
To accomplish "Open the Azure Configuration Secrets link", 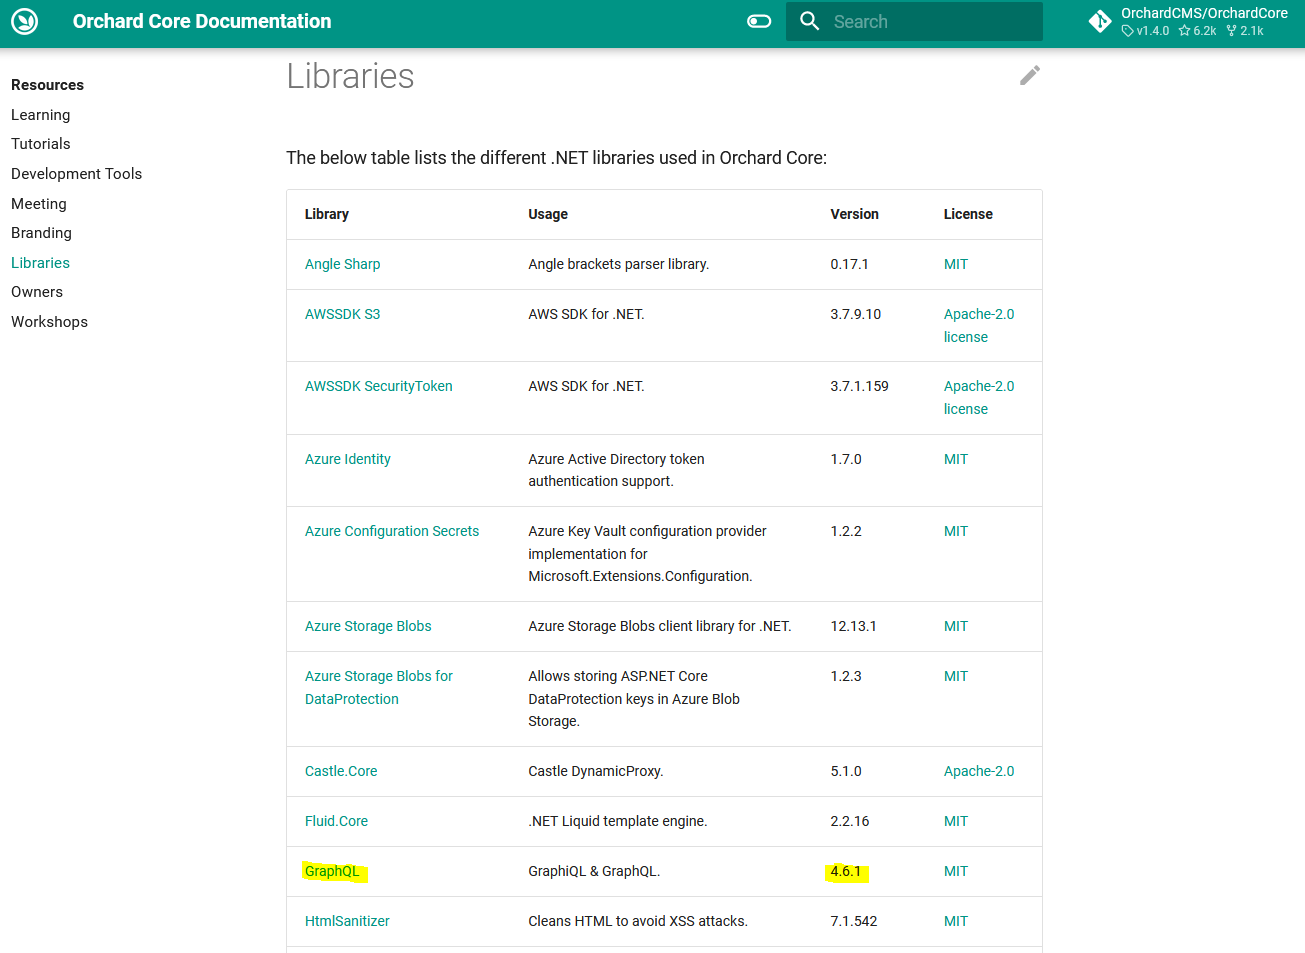I will [392, 531].
